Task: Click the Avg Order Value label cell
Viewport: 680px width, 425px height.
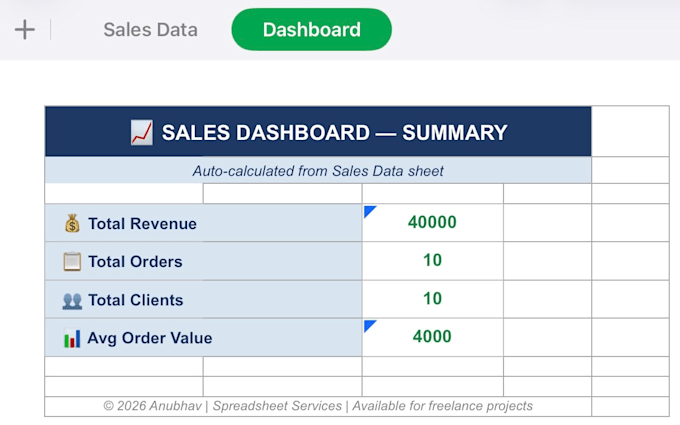Action: pyautogui.click(x=203, y=337)
